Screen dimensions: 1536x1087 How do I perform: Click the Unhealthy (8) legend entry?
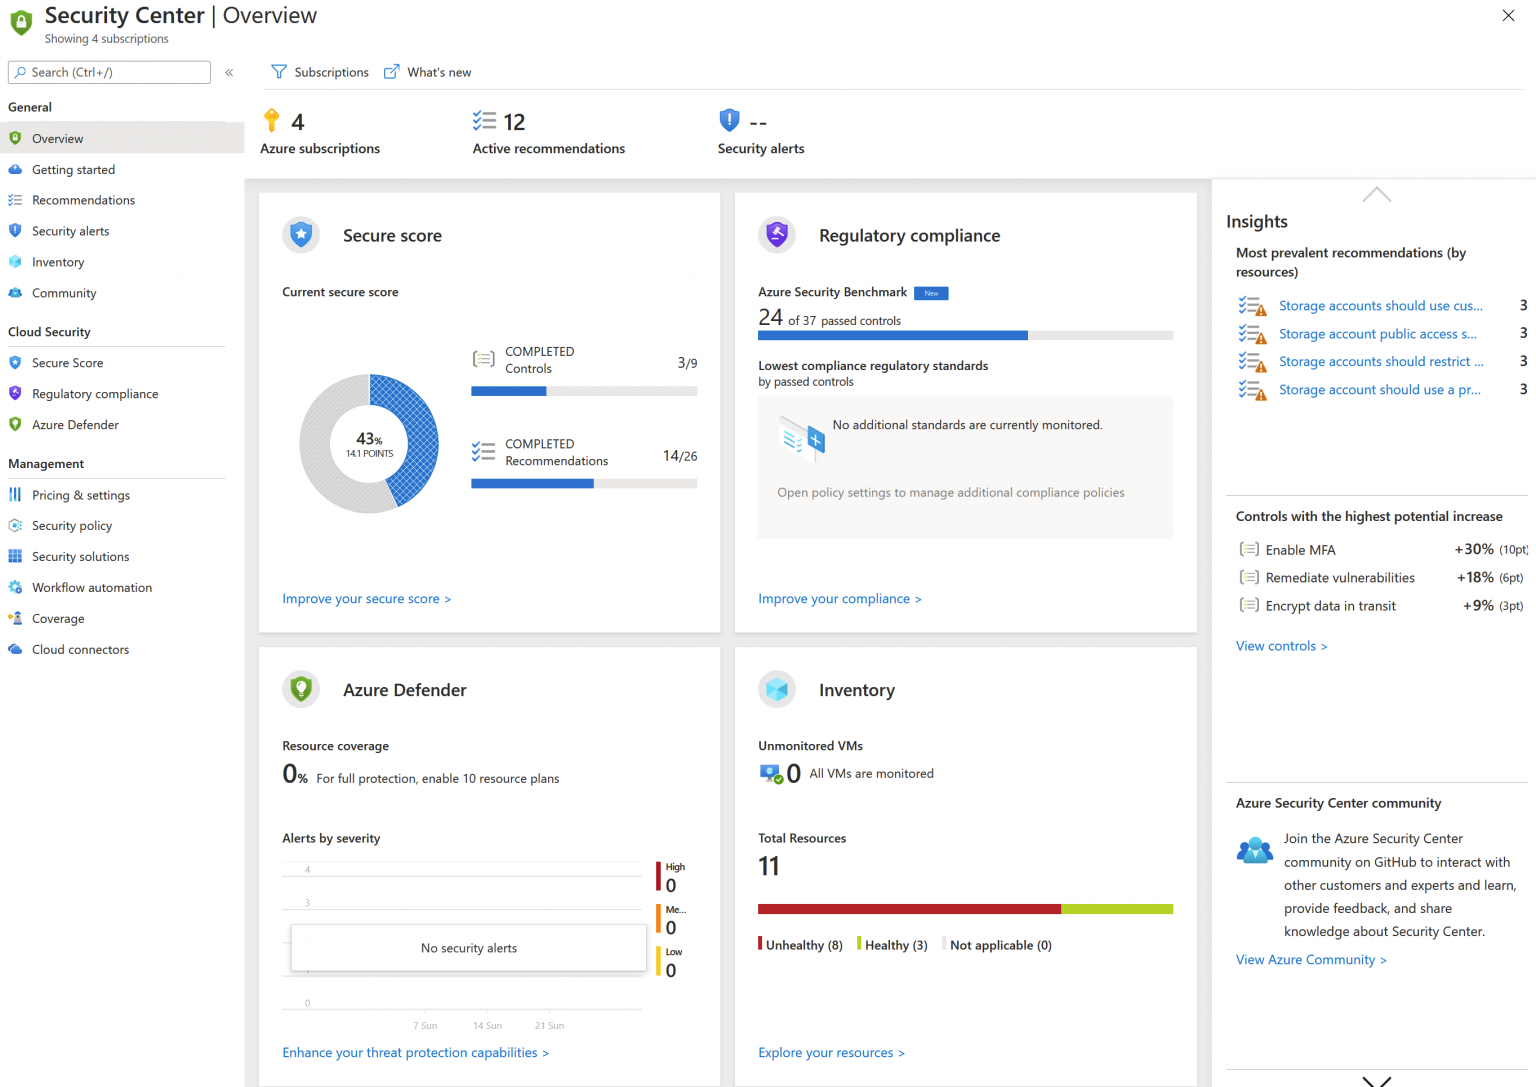click(801, 945)
